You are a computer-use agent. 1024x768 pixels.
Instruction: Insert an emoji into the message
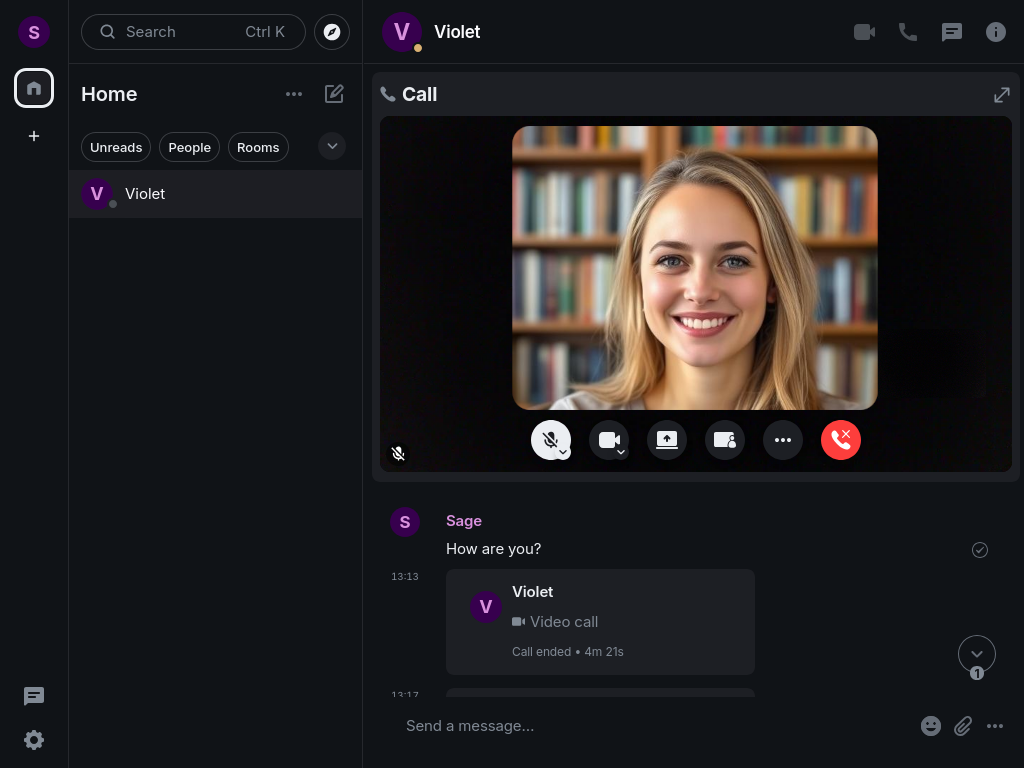[x=931, y=726]
